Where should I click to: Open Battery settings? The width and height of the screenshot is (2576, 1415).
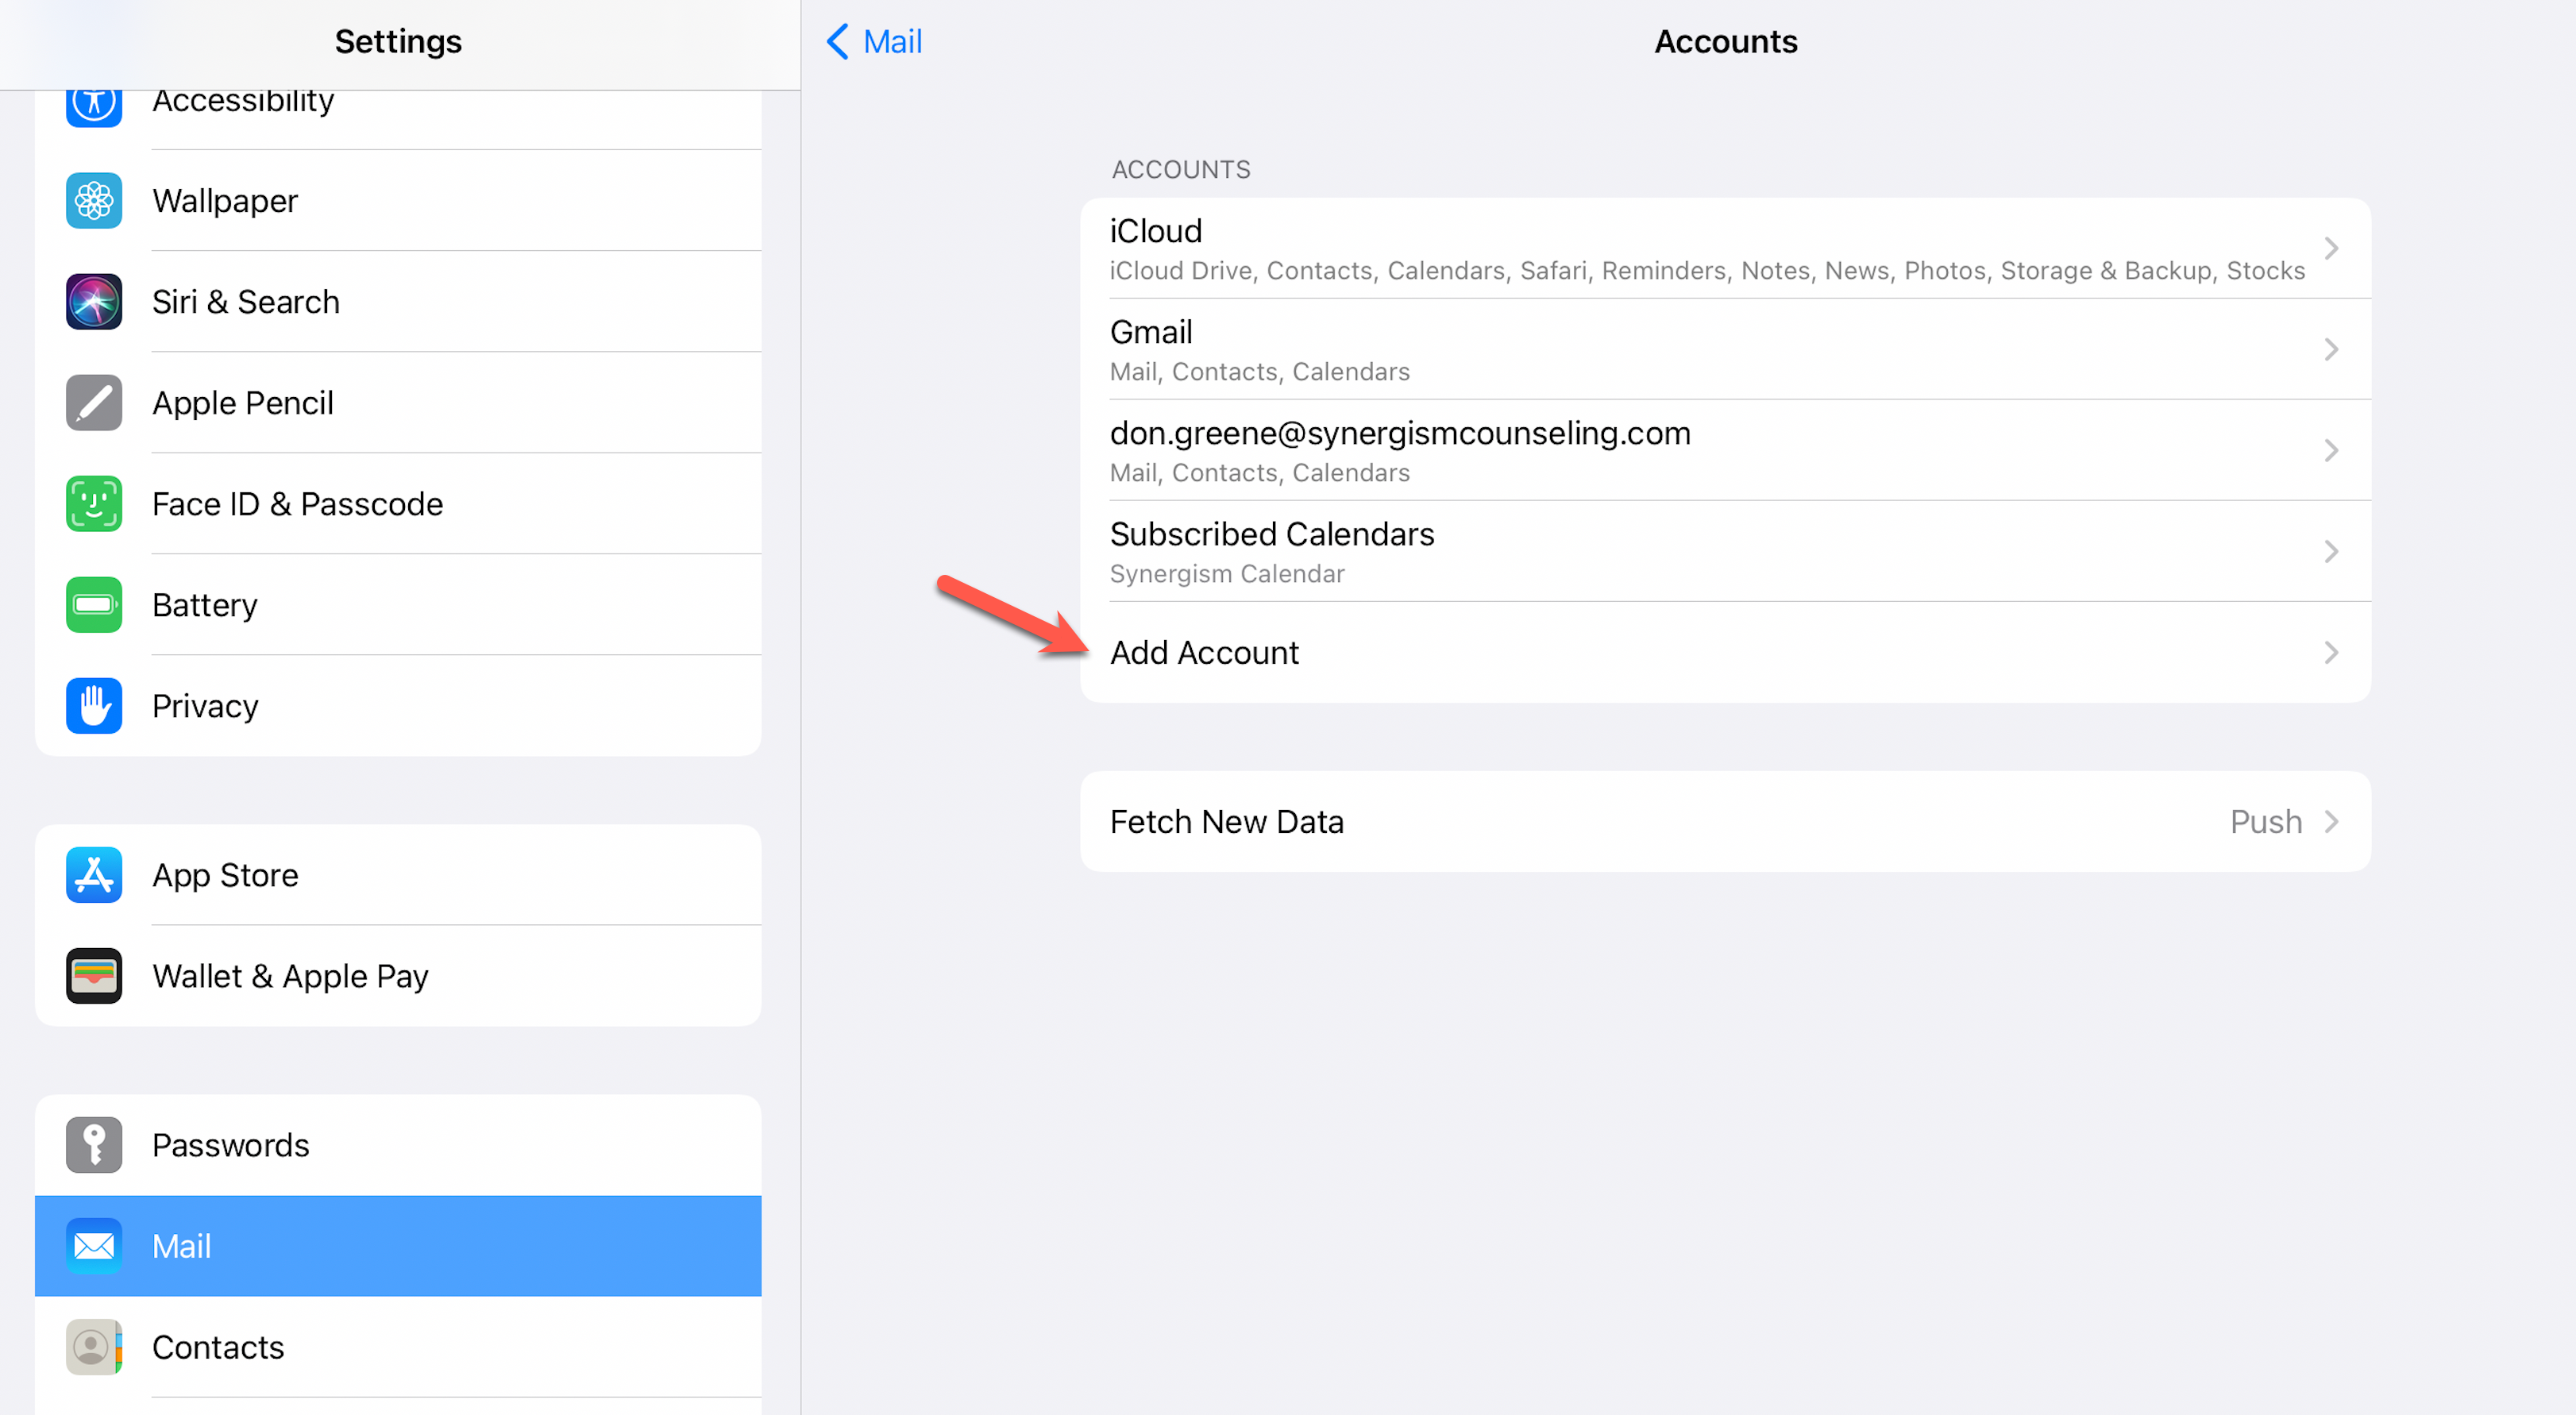tap(398, 605)
